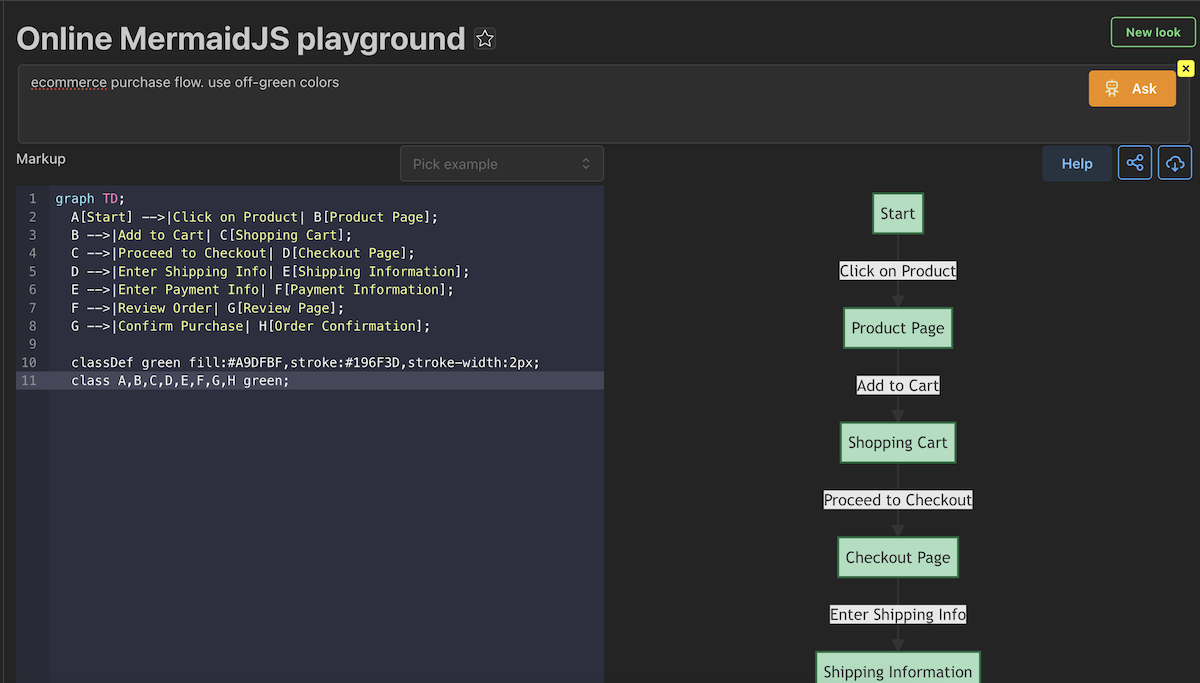This screenshot has width=1200, height=683.
Task: Click the 'Proceed to Checkout' edge label
Action: click(897, 500)
